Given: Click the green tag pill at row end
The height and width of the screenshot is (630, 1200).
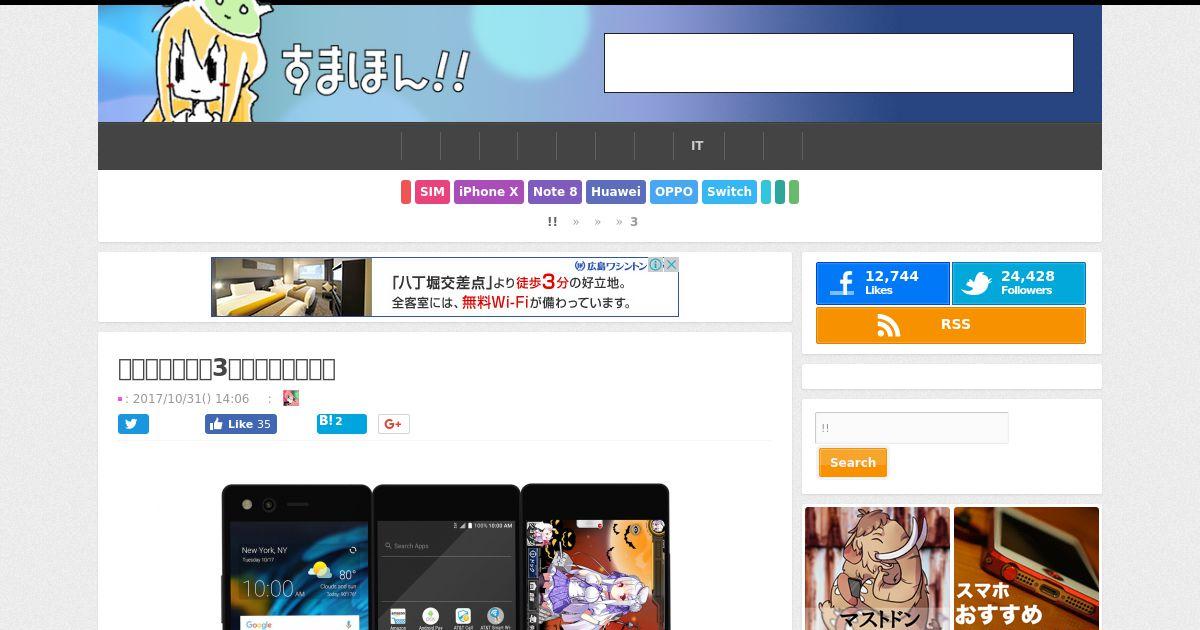Looking at the screenshot, I should click(x=794, y=192).
